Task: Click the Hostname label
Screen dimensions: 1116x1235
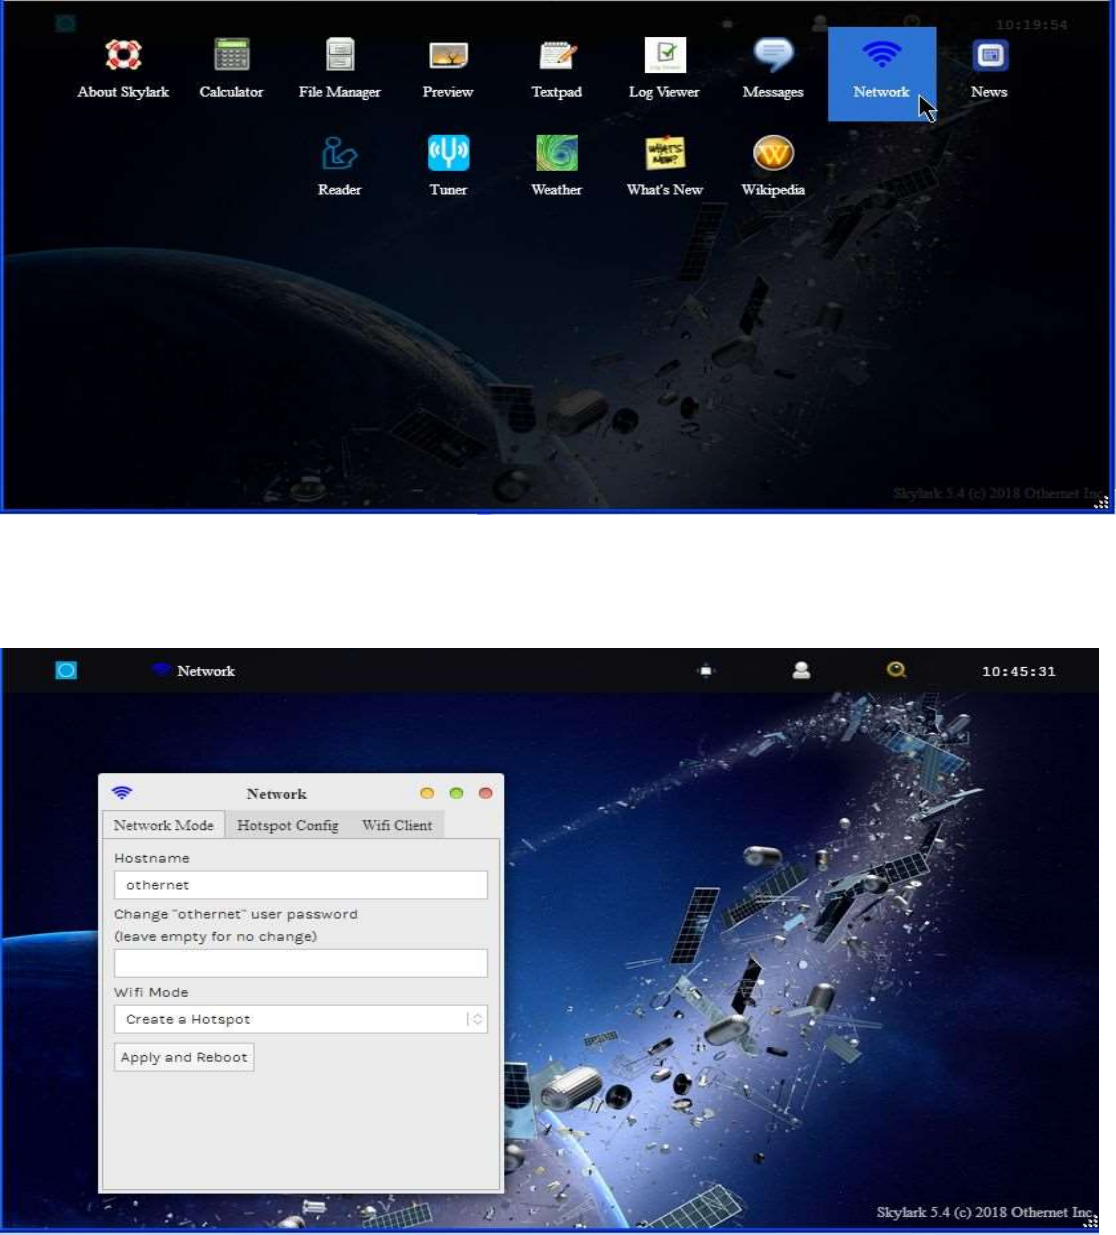Action: 152,858
